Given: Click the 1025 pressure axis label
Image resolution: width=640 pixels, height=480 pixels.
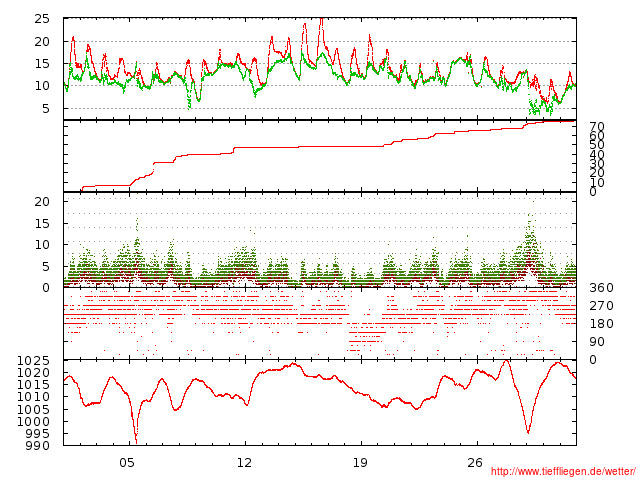Looking at the screenshot, I should [33, 360].
